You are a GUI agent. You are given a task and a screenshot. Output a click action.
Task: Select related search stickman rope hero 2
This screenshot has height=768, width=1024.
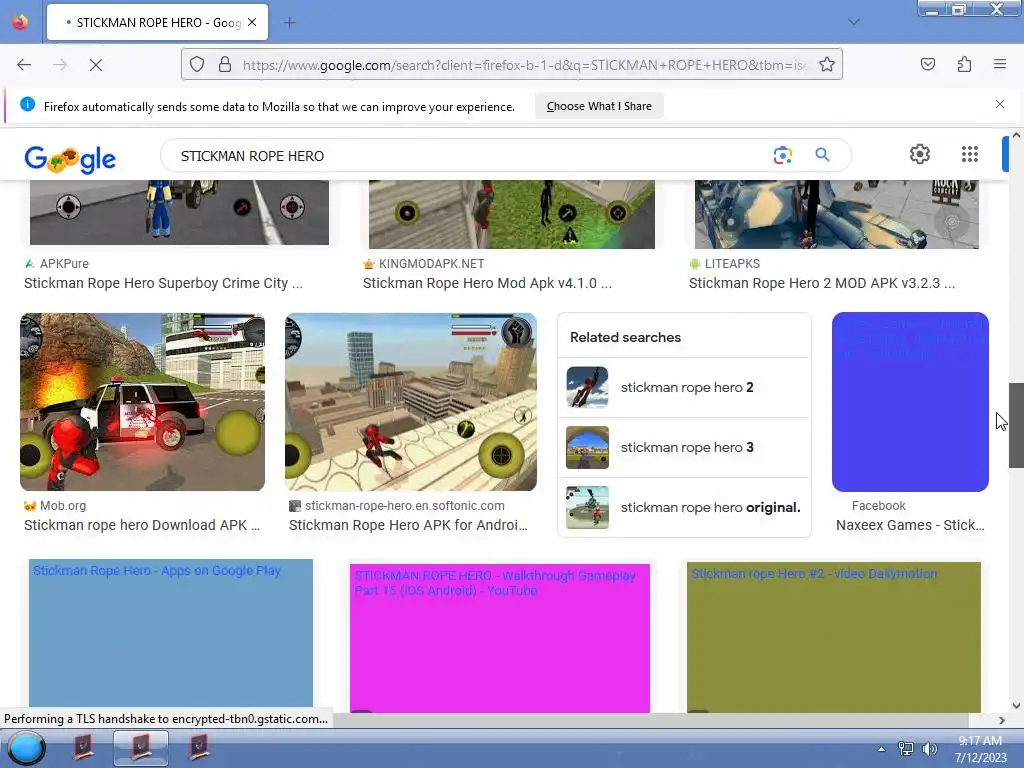click(684, 387)
